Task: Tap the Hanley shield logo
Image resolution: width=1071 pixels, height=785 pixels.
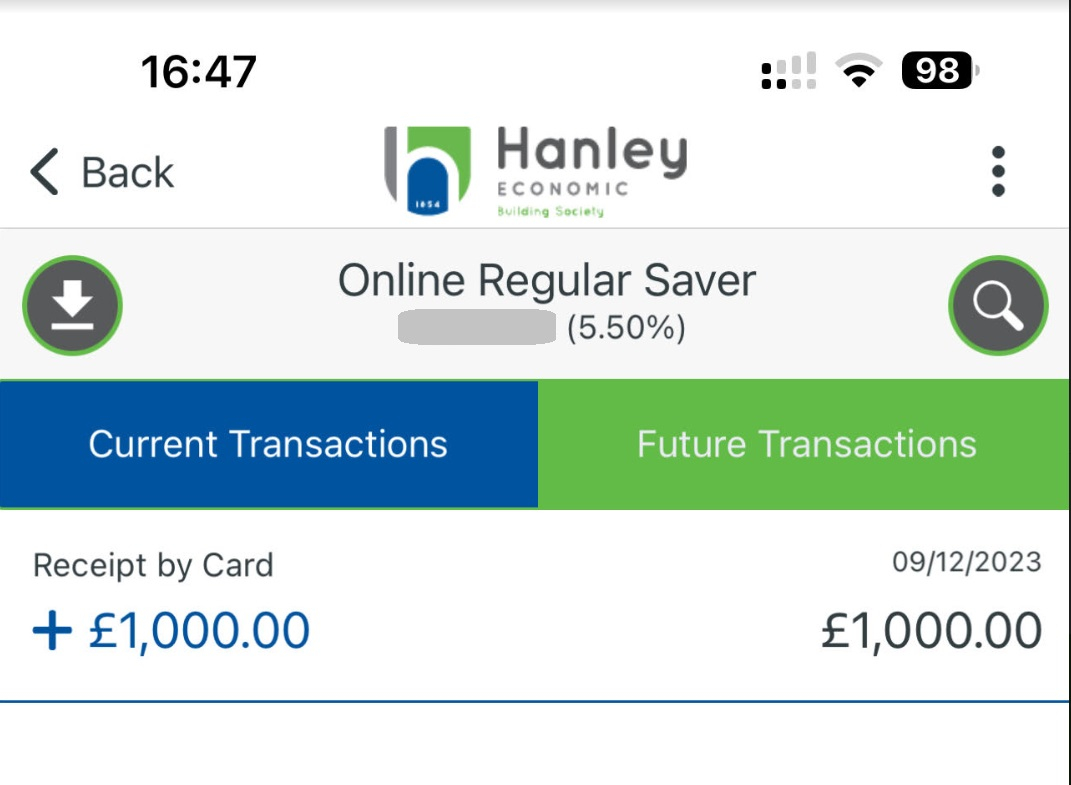Action: click(428, 171)
